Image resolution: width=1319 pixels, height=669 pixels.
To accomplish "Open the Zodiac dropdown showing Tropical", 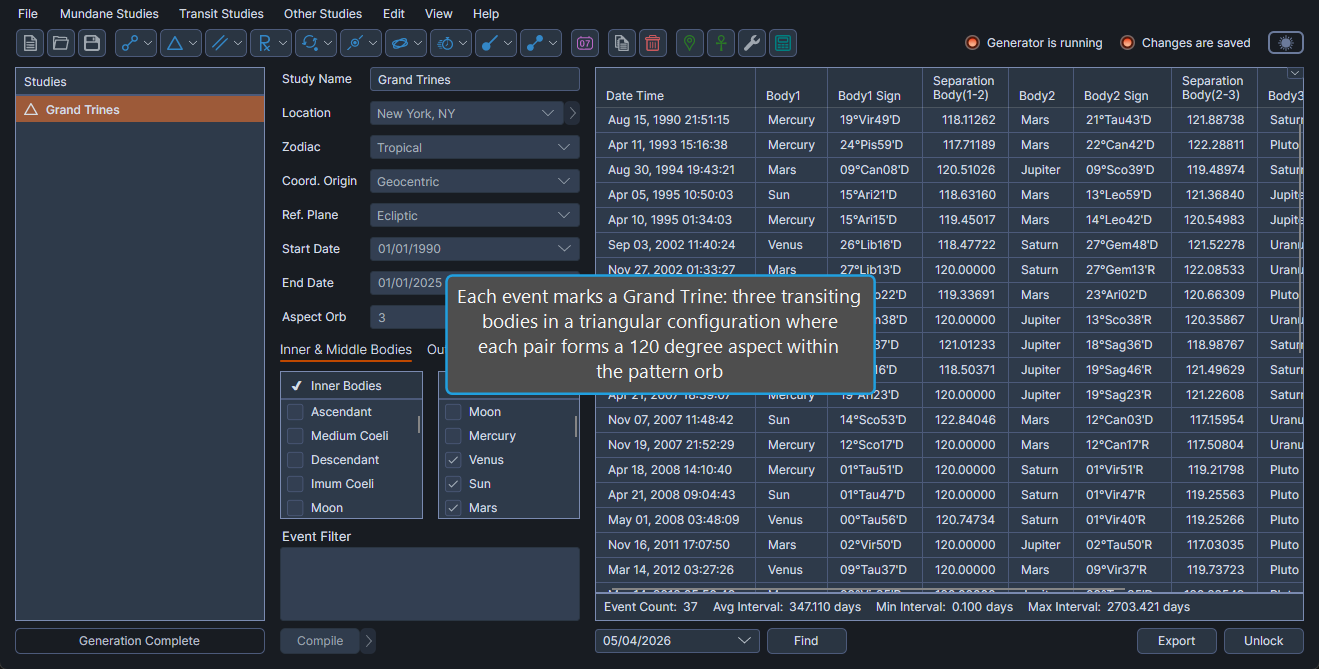I will pos(475,148).
